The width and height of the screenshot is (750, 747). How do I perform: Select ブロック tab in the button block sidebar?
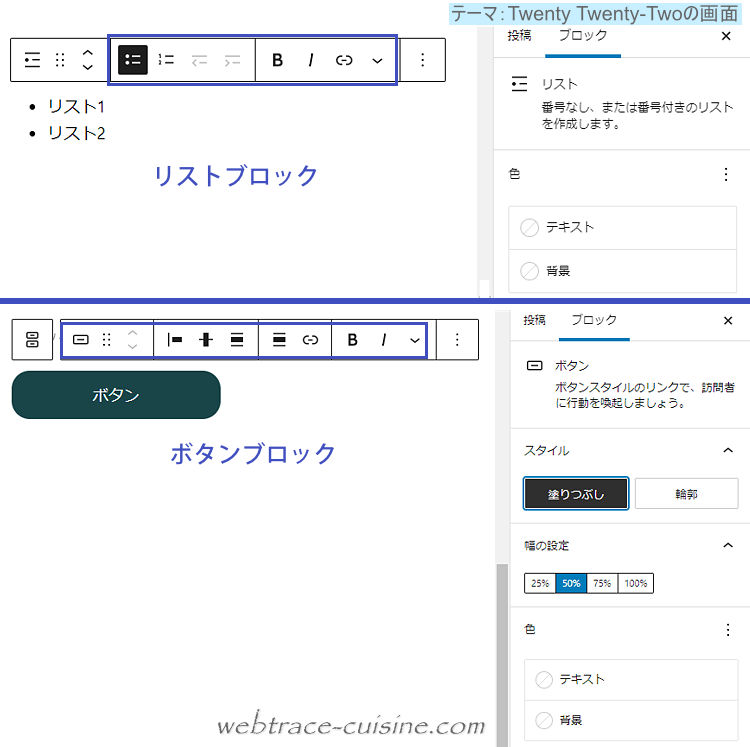pos(595,320)
